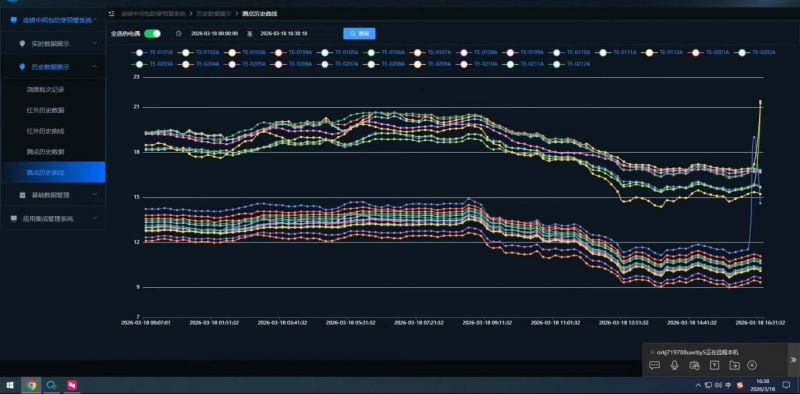Toggle TE-0210A legend entry
Screen dimensions: 800x394
[478, 64]
